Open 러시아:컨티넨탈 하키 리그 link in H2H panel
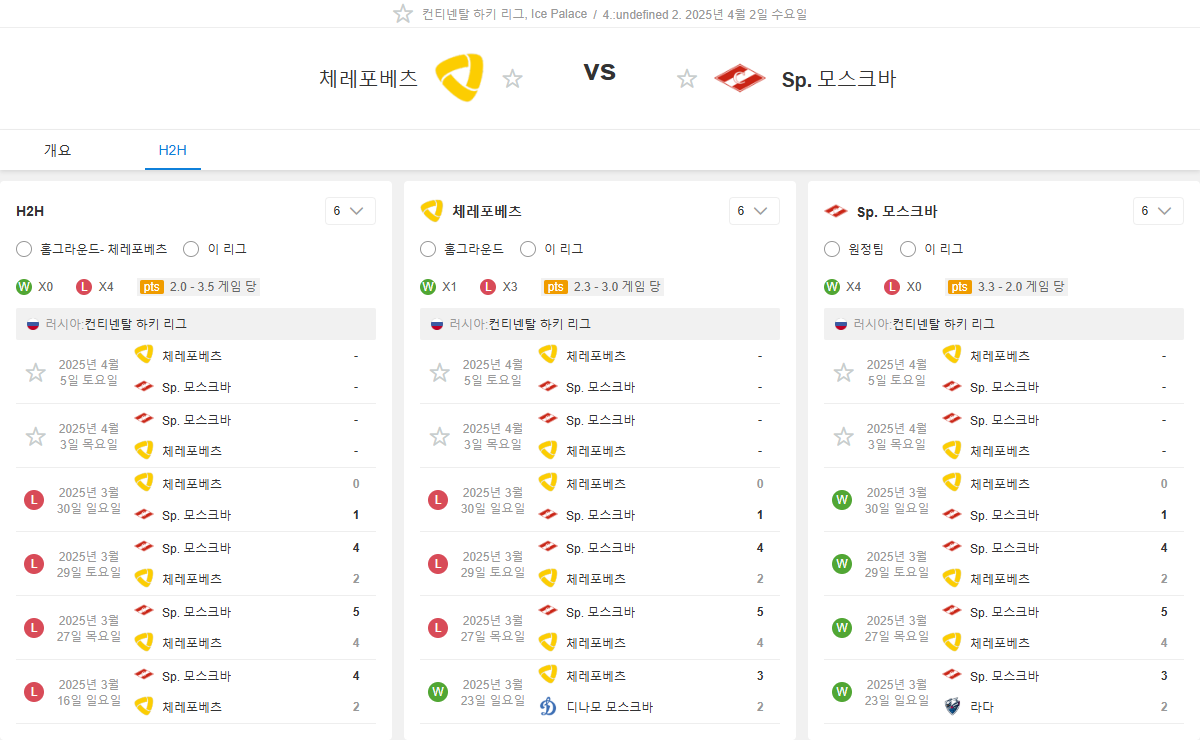Screen dimensions: 1200x740 (135, 324)
